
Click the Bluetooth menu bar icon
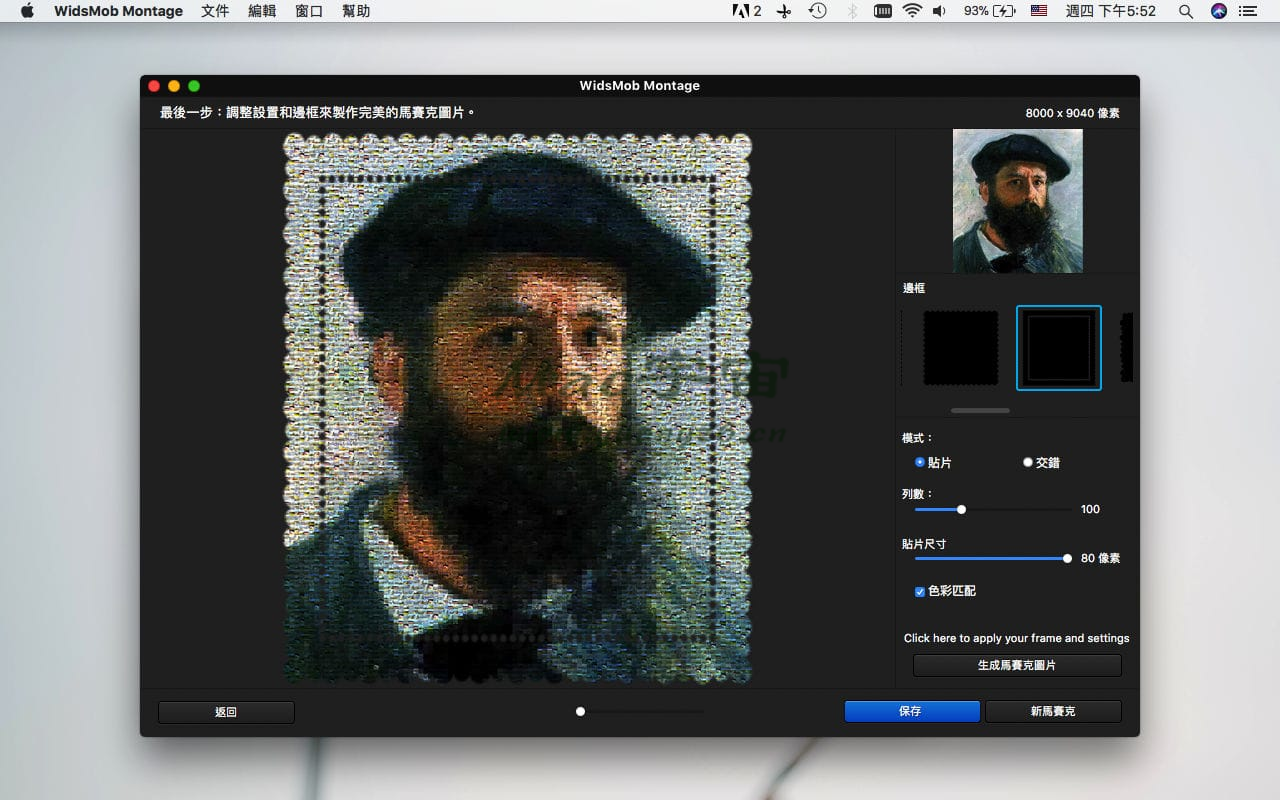coord(852,11)
